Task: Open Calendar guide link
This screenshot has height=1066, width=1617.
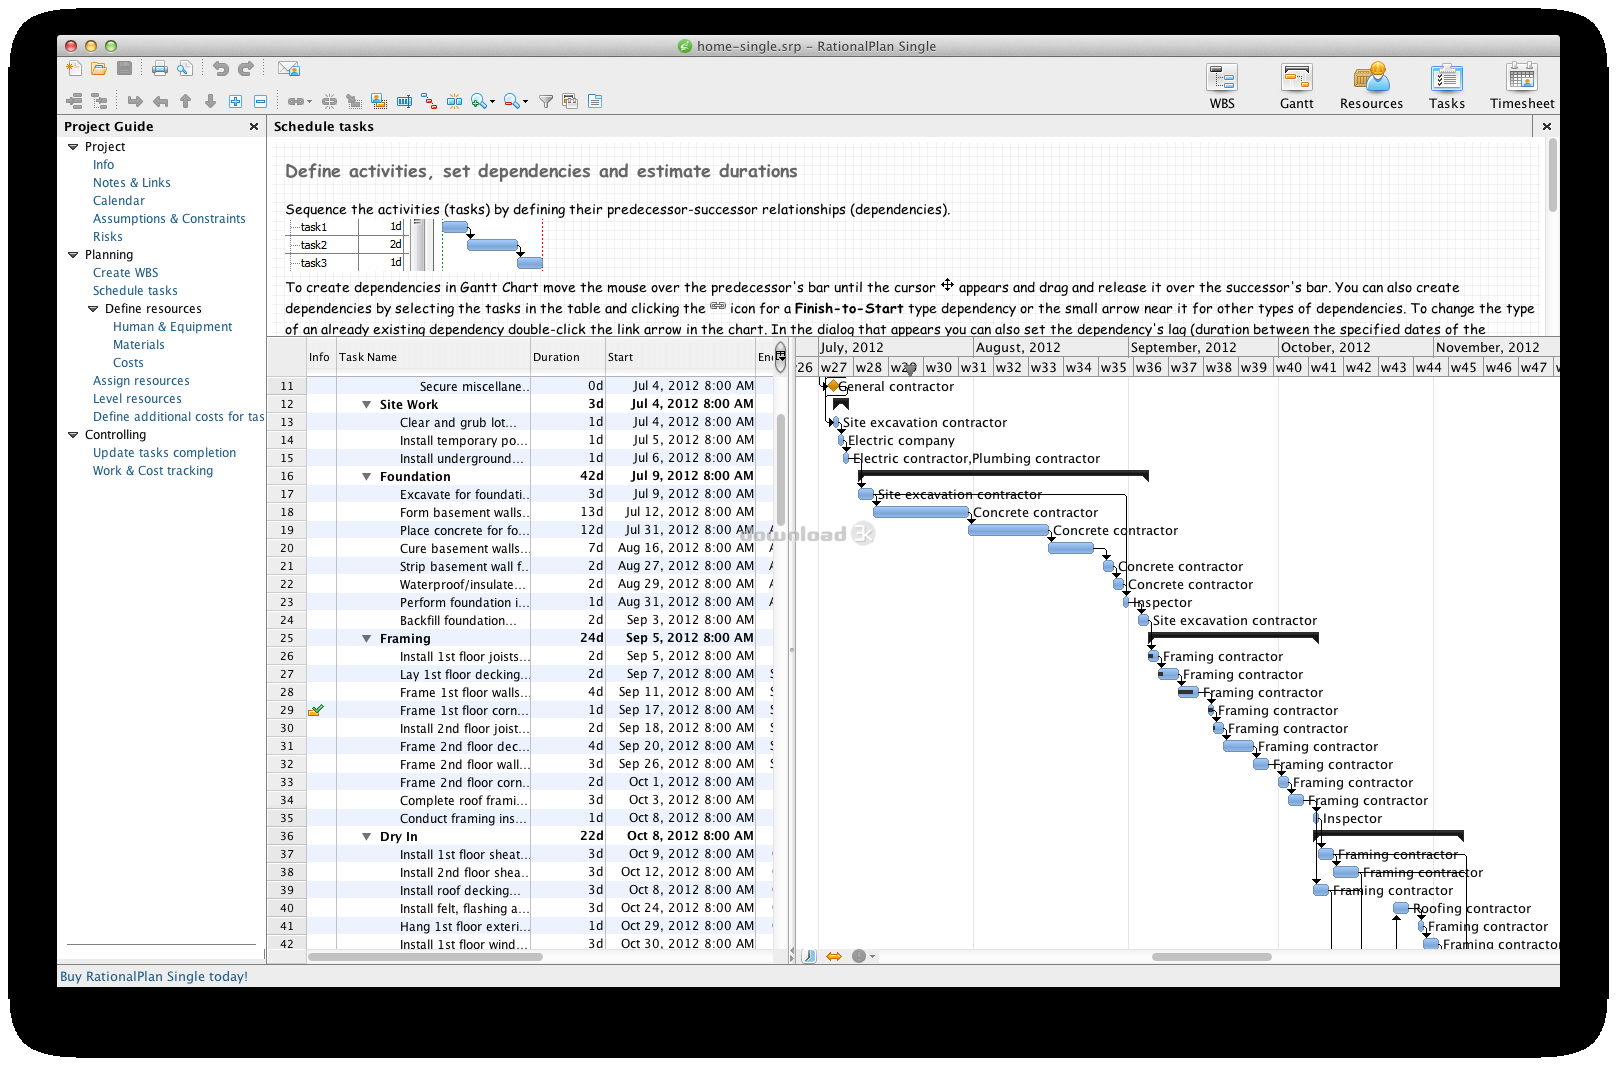Action: (119, 201)
